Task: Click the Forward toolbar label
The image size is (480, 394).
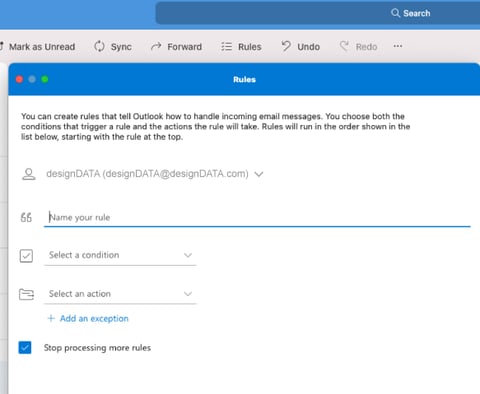Action: (184, 47)
